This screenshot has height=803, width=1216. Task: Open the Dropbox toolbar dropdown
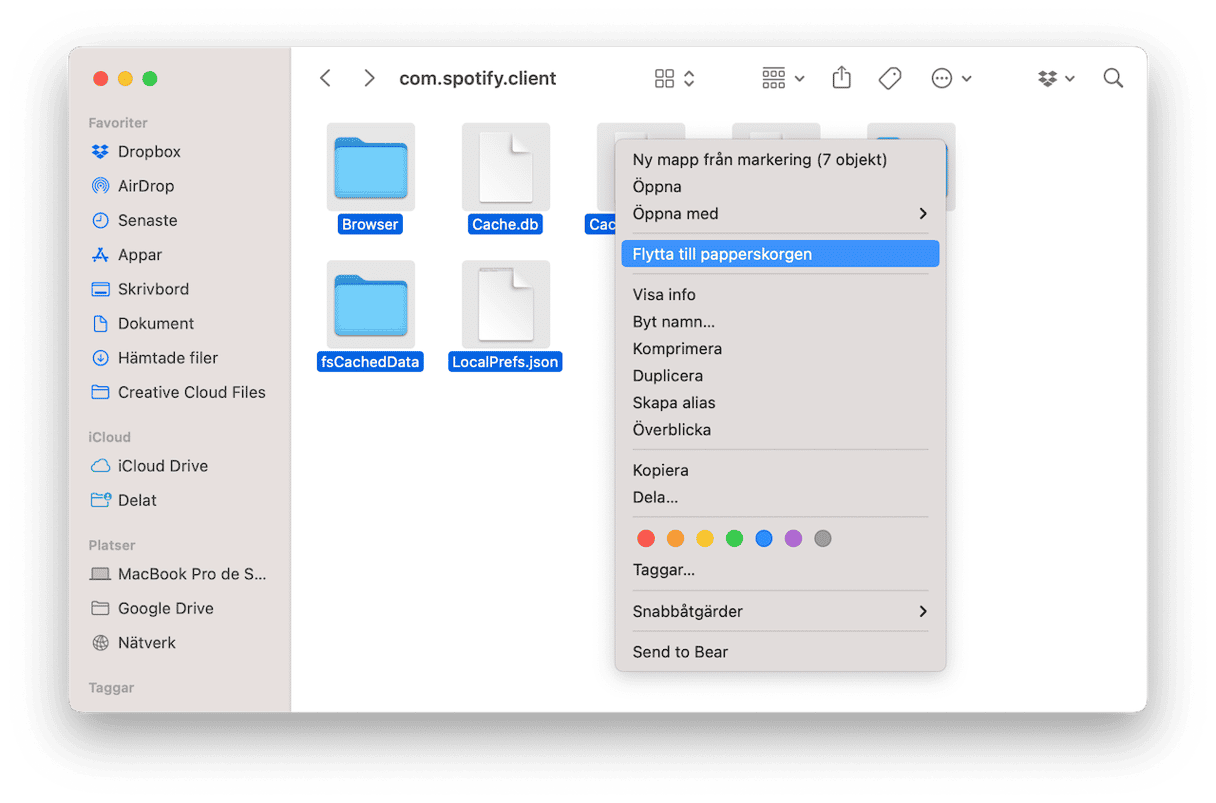pos(1055,78)
